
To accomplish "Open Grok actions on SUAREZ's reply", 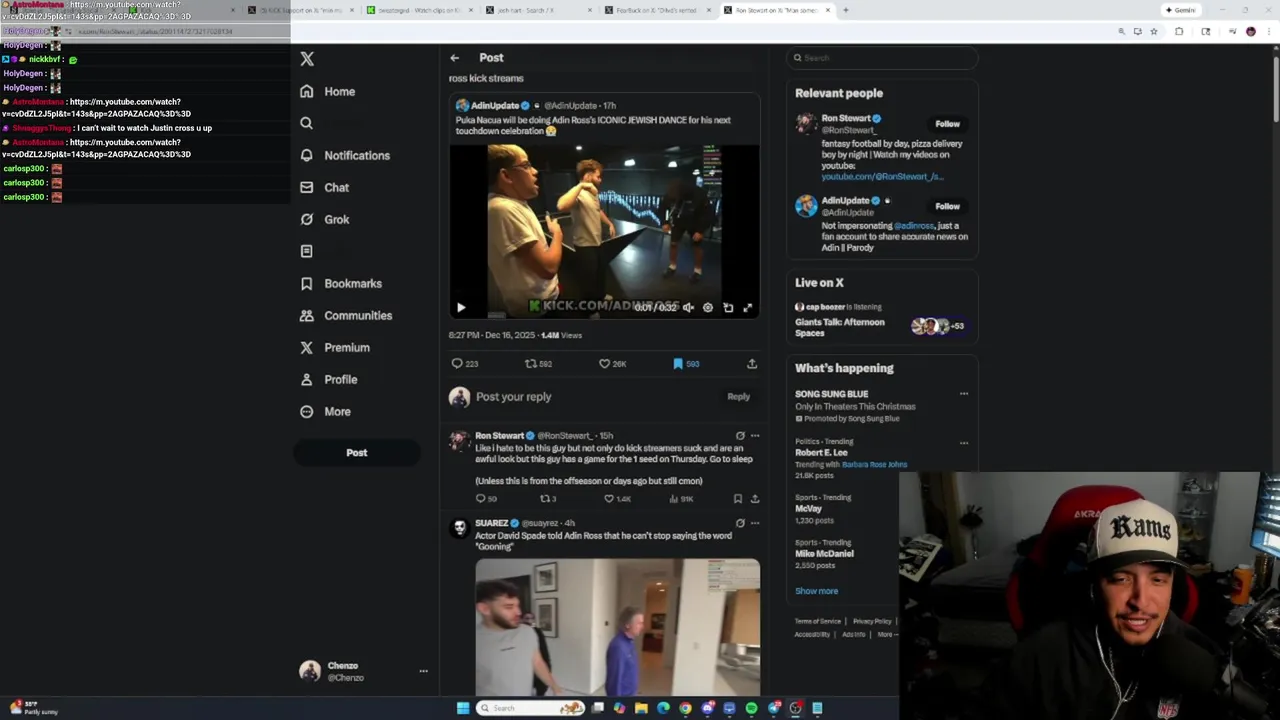I will coord(740,523).
